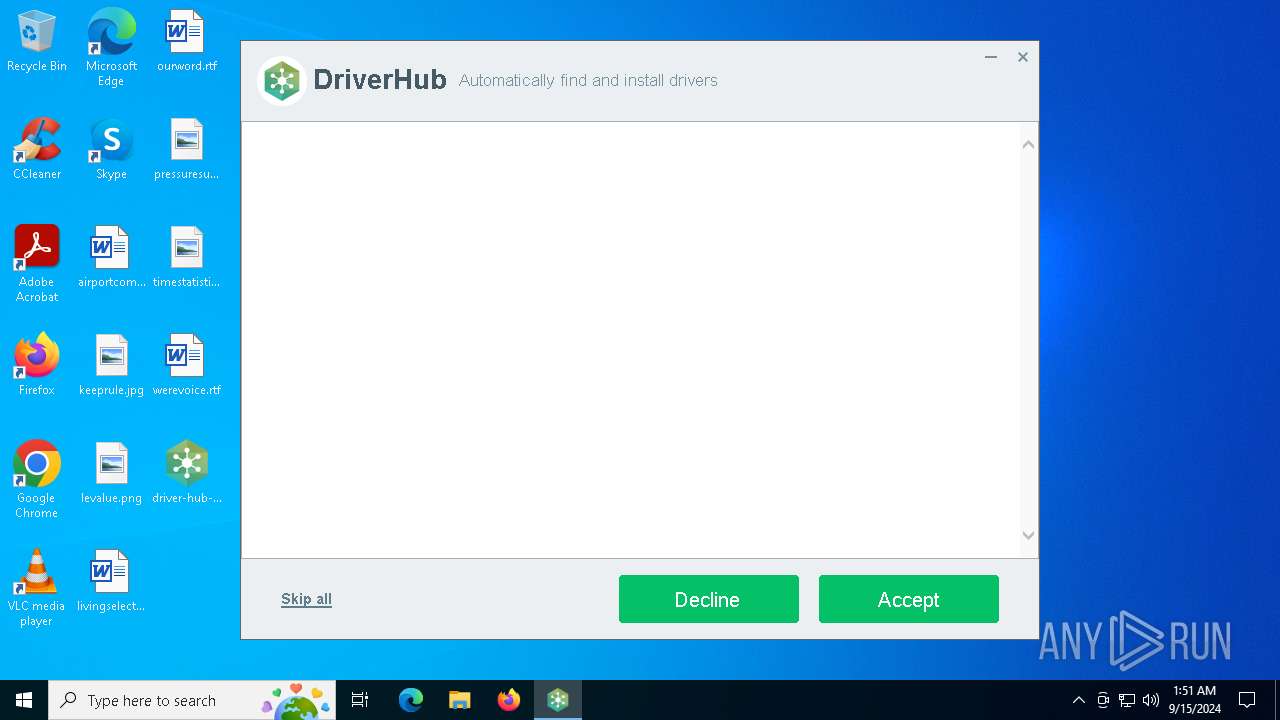Select the werevoice.rtf file

pos(187,365)
